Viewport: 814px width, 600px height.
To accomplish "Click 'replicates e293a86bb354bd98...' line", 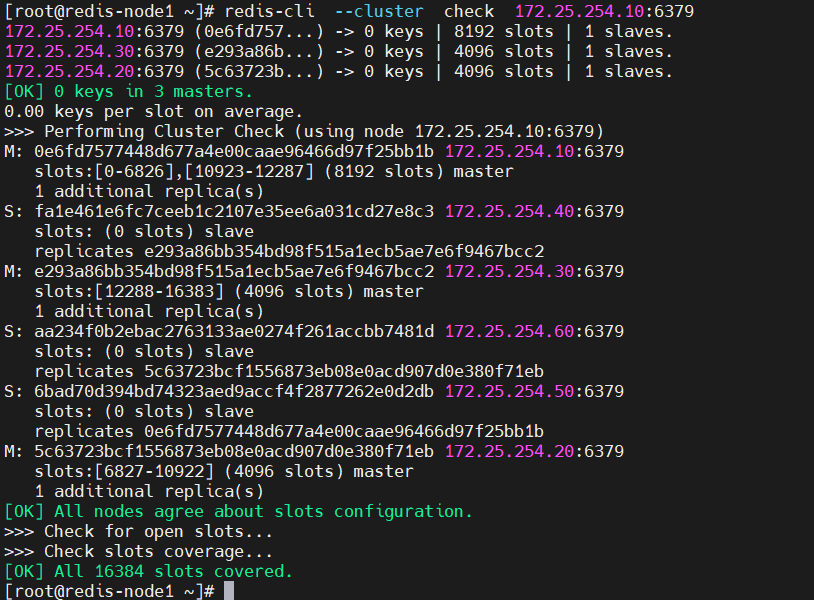I will (289, 251).
